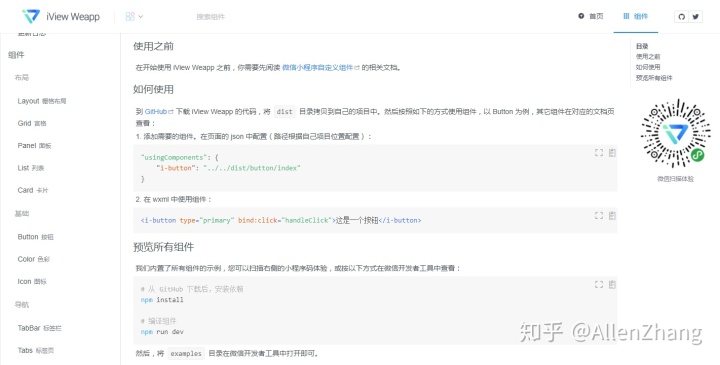
Task: Click the WeChat mini program QR code
Action: tap(675, 134)
